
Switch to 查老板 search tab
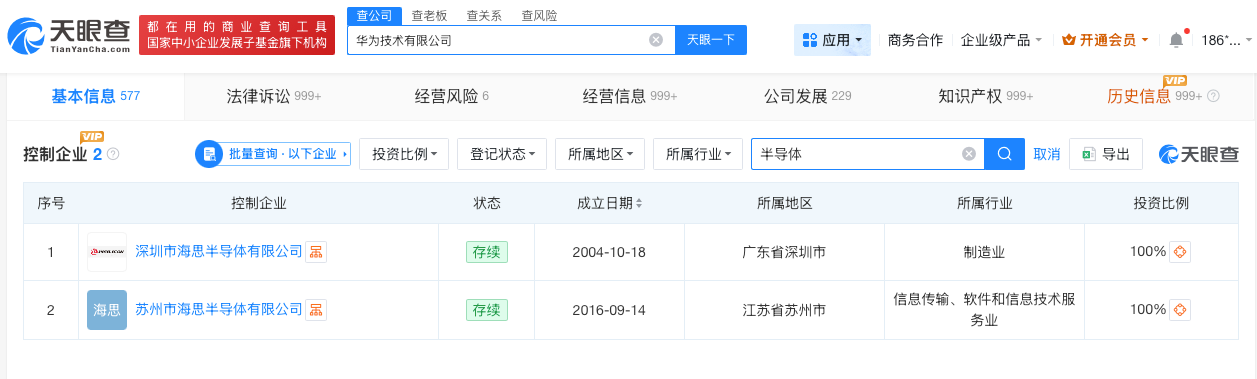430,15
